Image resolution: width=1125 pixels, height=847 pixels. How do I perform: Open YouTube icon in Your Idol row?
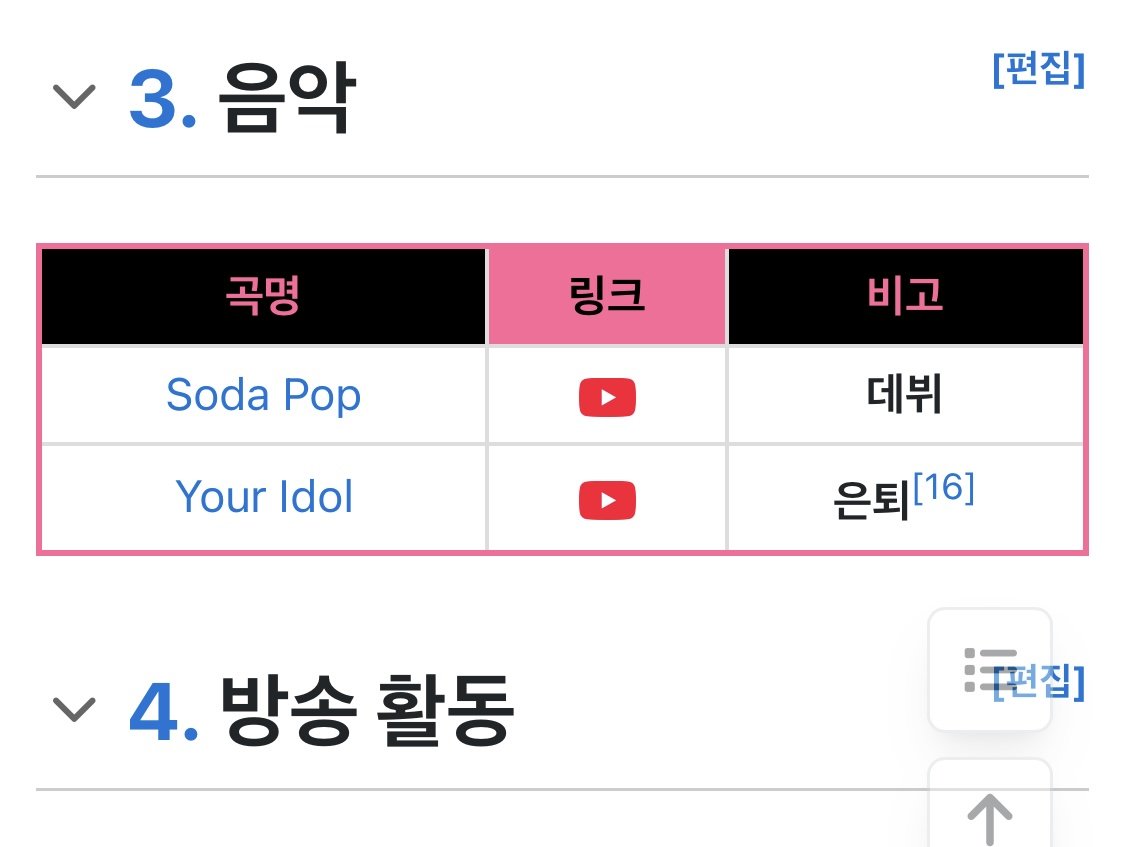[x=607, y=500]
